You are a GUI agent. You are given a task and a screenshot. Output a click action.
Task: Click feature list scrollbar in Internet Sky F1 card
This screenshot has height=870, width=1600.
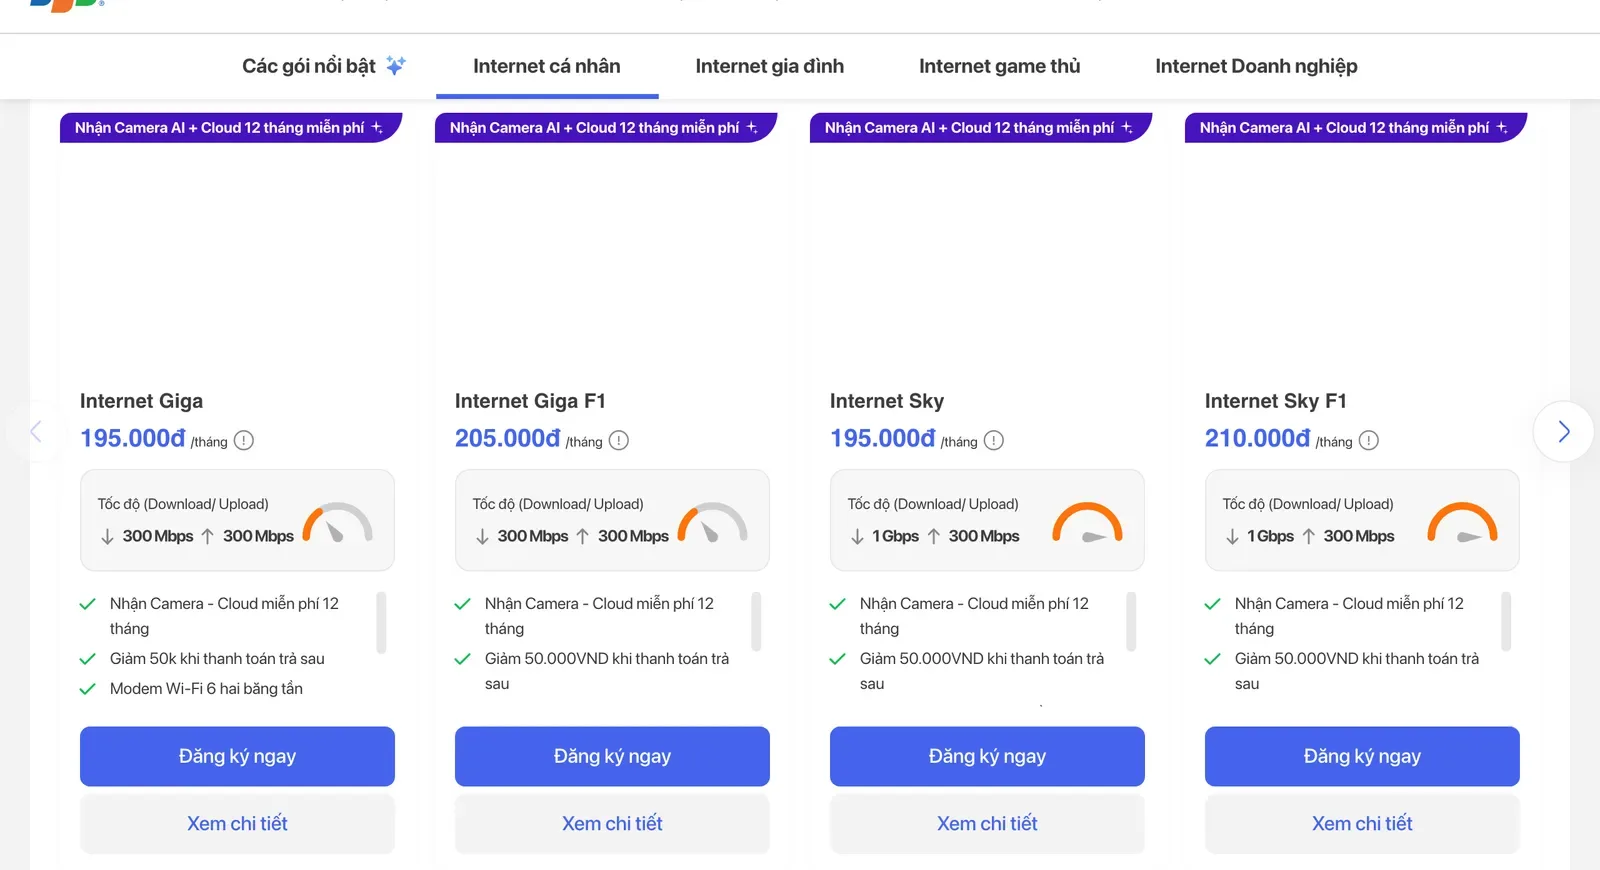(1506, 622)
